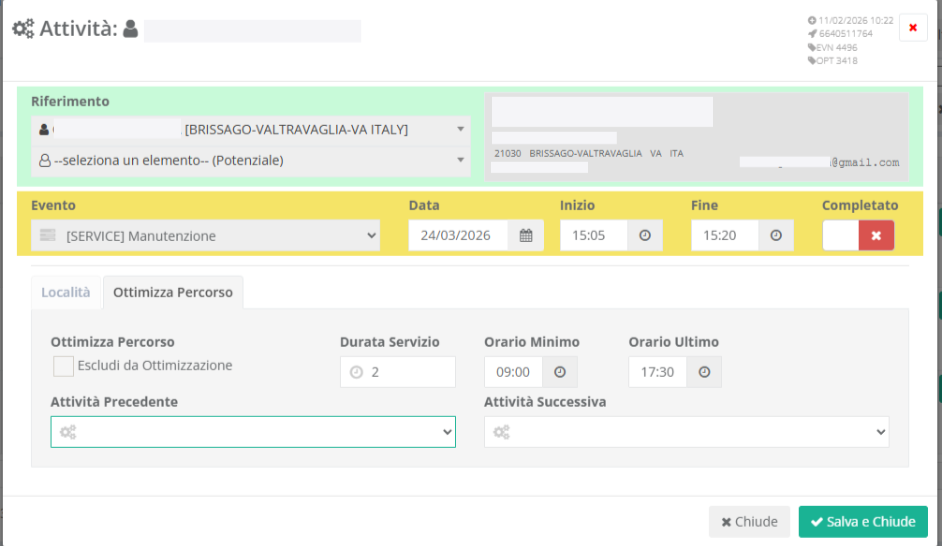Screen dimensions: 942x546
Task: Open the Attività Precedente dropdown
Action: [x=253, y=432]
